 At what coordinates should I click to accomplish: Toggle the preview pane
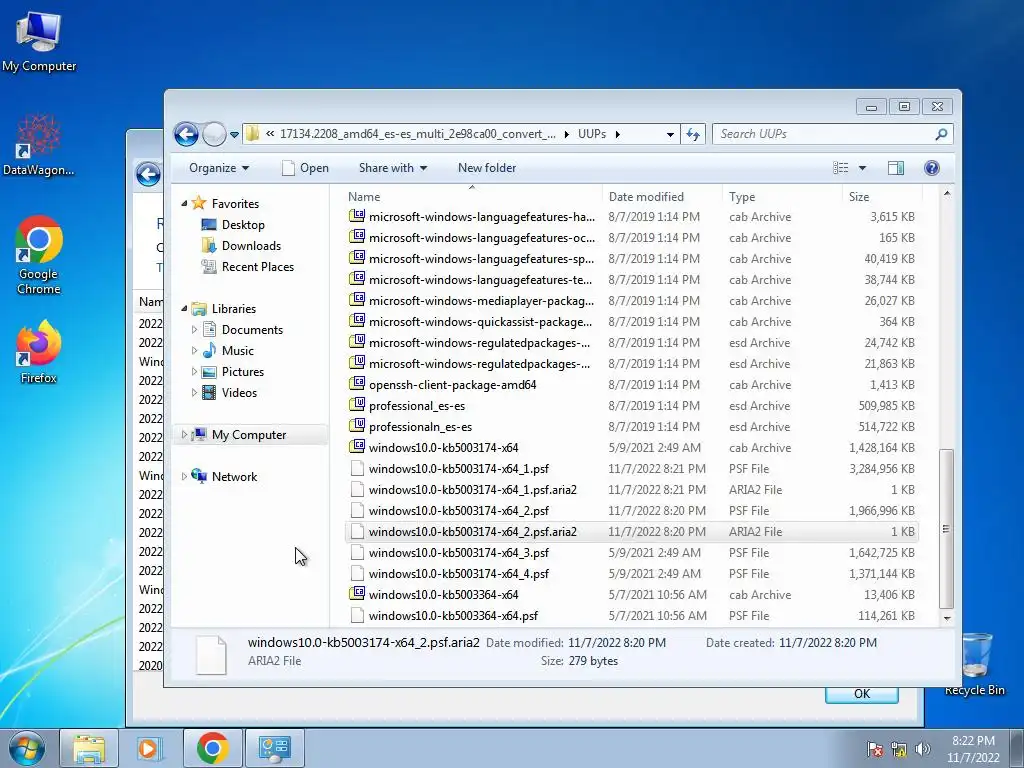click(x=896, y=168)
